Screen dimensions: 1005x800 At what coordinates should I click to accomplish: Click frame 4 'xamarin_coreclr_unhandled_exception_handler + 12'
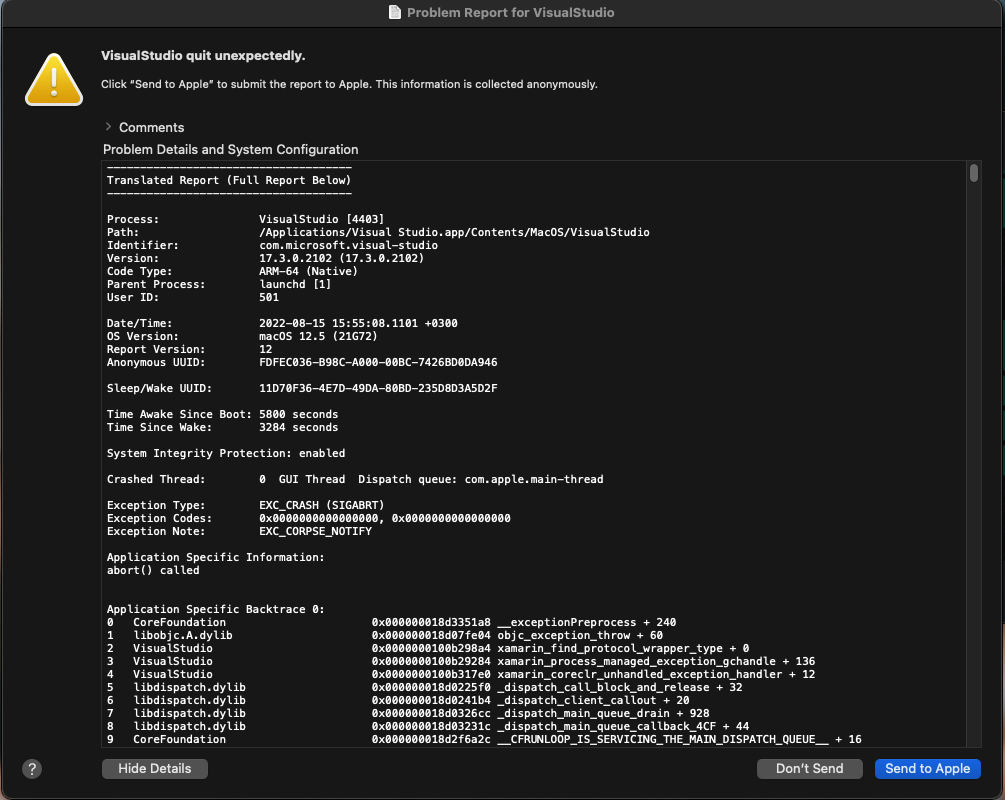pos(461,674)
